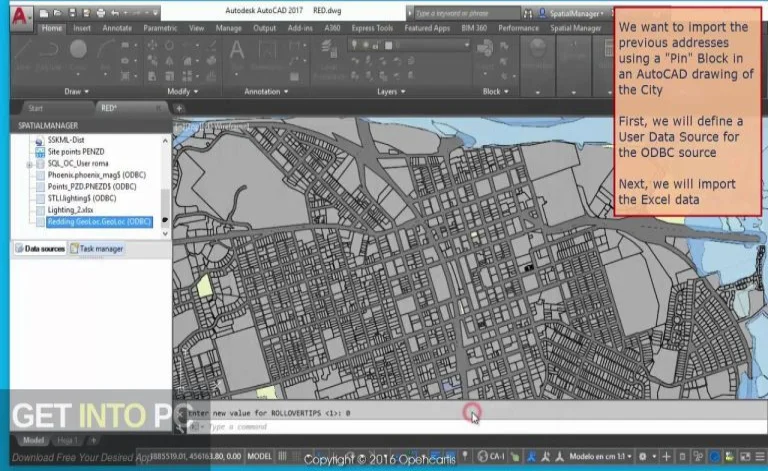Click the workspace switching gear icon in status bar

point(643,456)
